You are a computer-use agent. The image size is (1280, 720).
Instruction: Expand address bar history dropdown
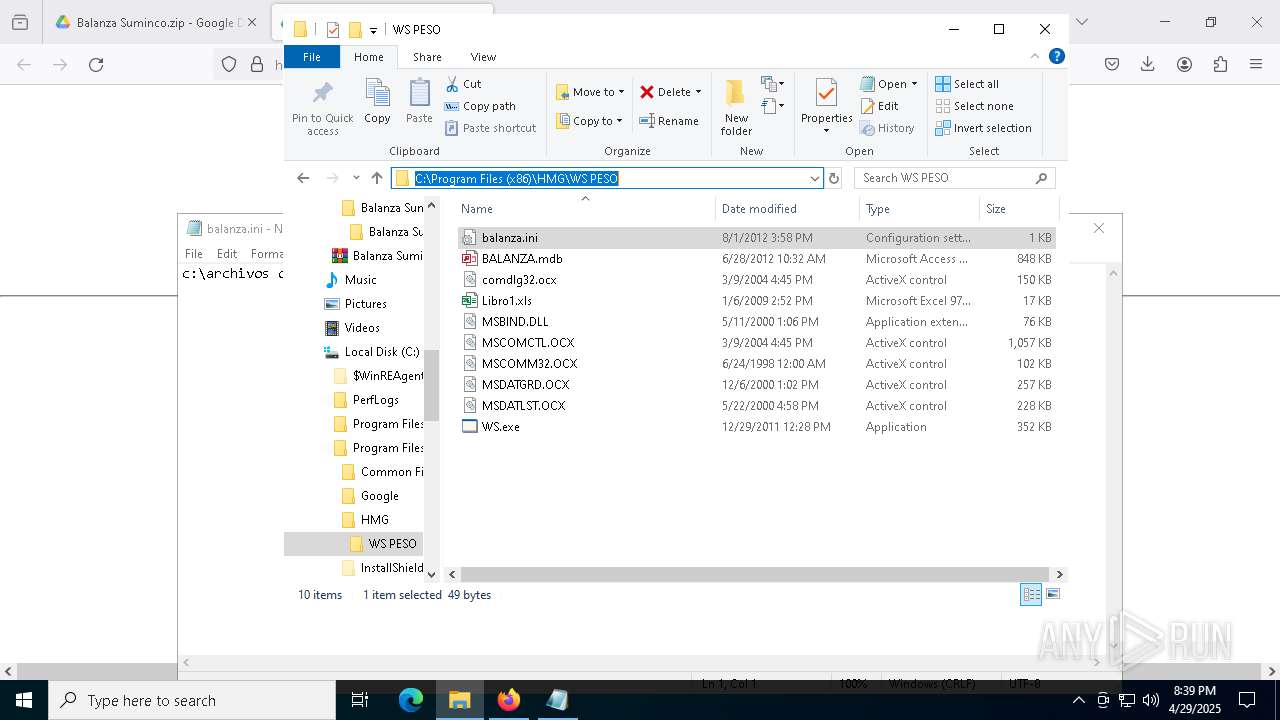tap(814, 178)
